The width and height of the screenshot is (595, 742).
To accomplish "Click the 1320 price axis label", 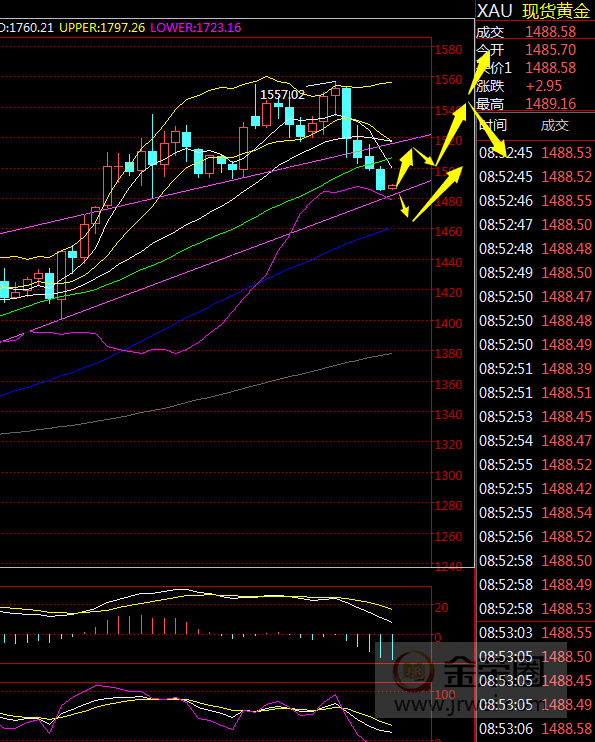I will 448,445.
